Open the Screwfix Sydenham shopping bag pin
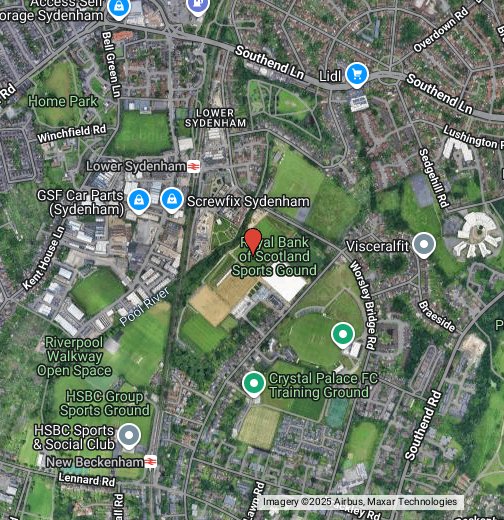The image size is (504, 520). [x=172, y=200]
